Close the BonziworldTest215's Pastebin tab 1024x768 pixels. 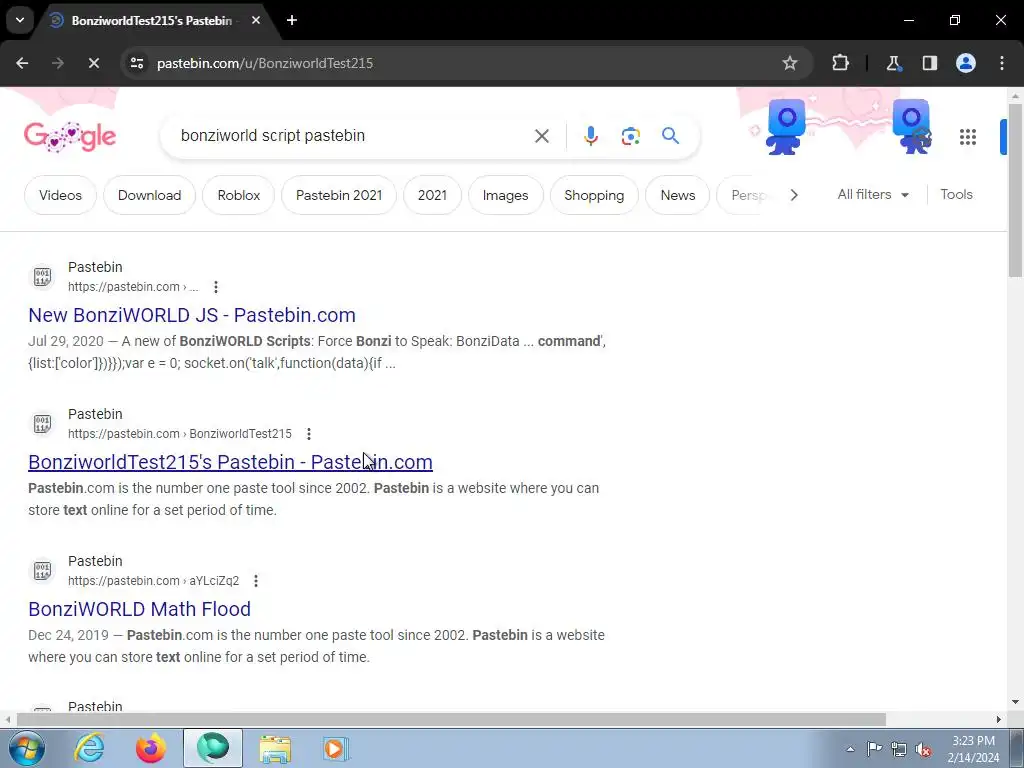click(x=256, y=20)
